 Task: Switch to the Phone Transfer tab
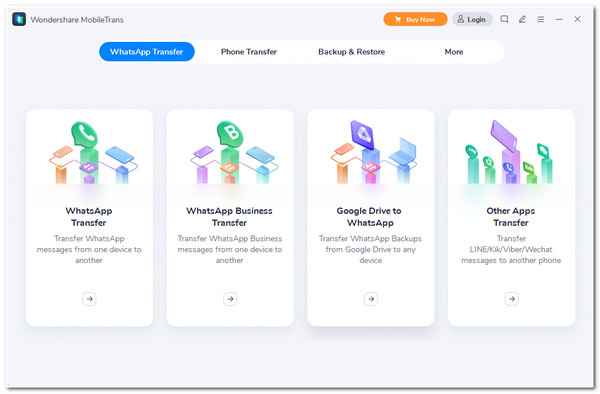click(249, 52)
